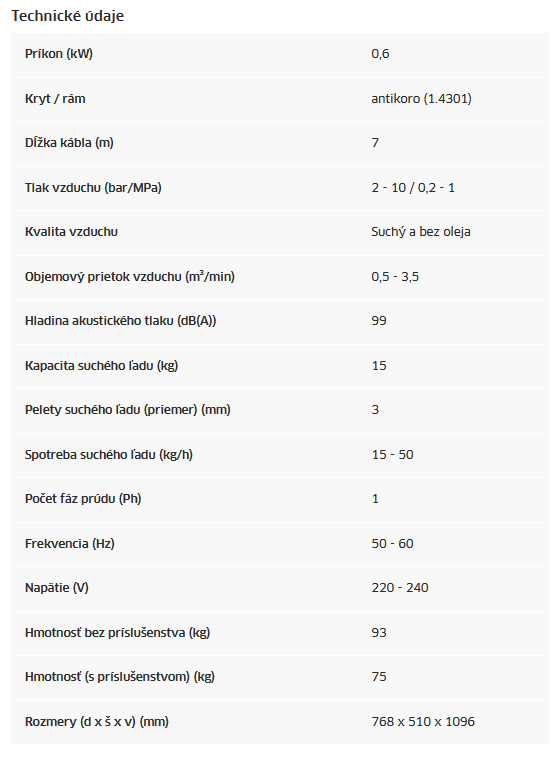The width and height of the screenshot is (555, 767).
Task: Click the 768 x 510 x 1096 dimensions value
Action: (x=423, y=722)
